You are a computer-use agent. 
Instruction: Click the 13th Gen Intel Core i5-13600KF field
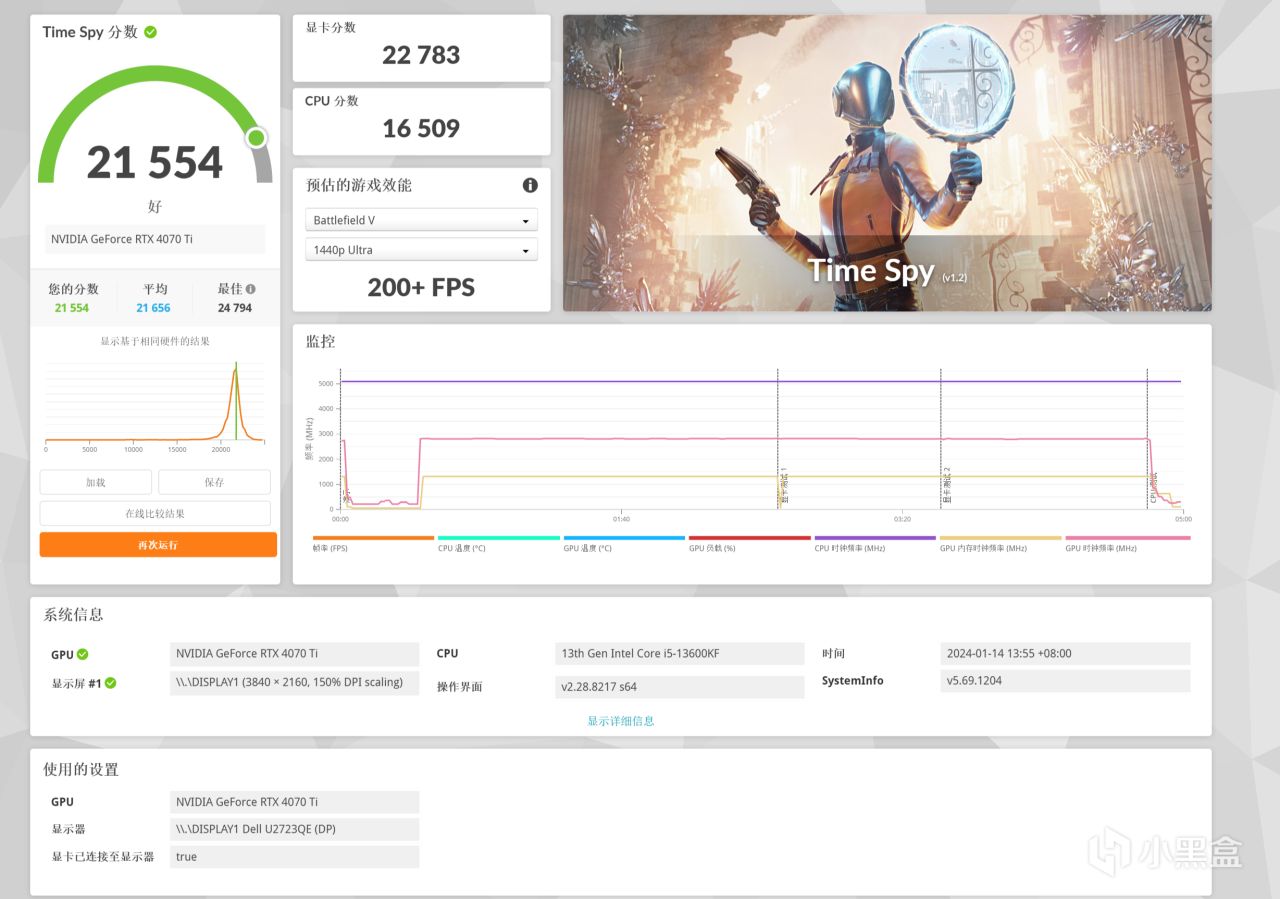(680, 654)
